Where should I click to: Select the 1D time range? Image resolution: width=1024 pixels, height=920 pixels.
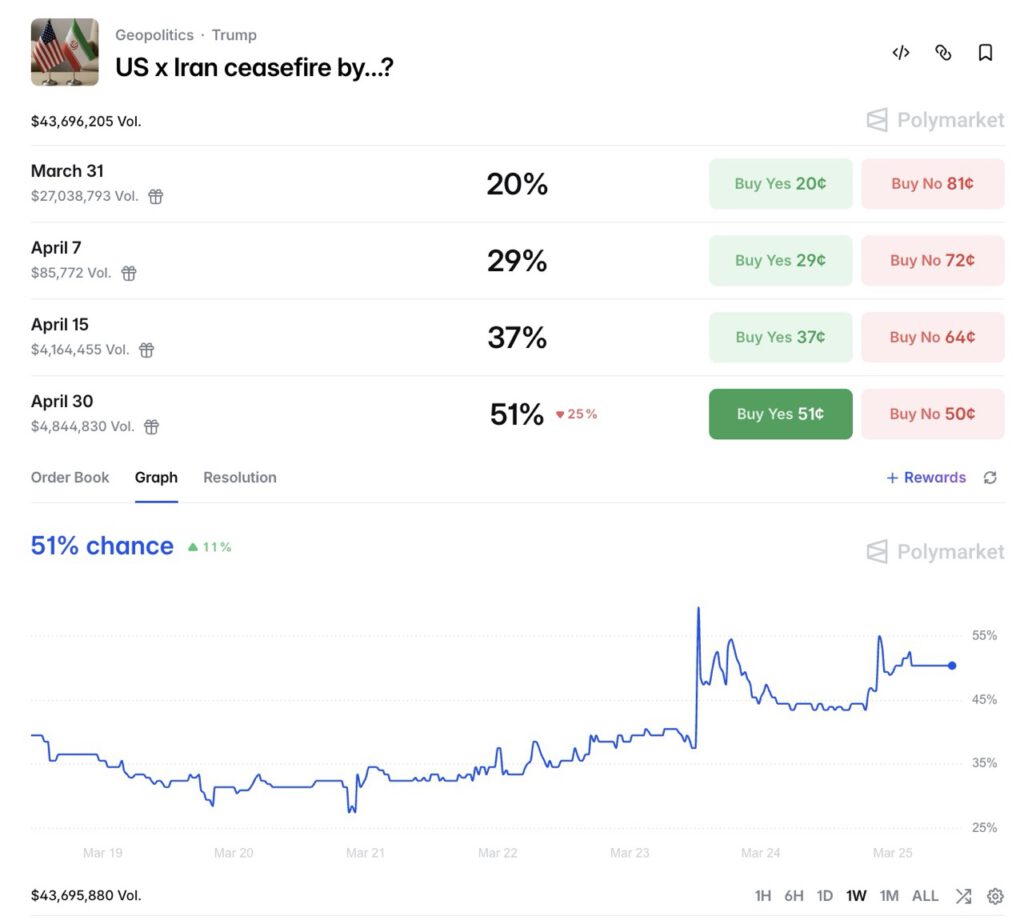[825, 896]
